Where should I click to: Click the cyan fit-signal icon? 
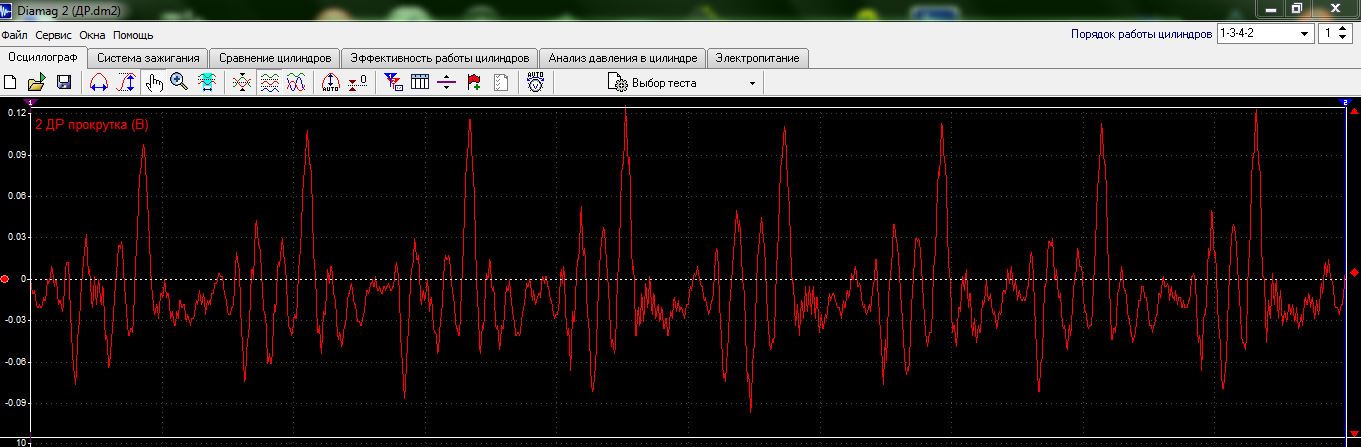207,83
